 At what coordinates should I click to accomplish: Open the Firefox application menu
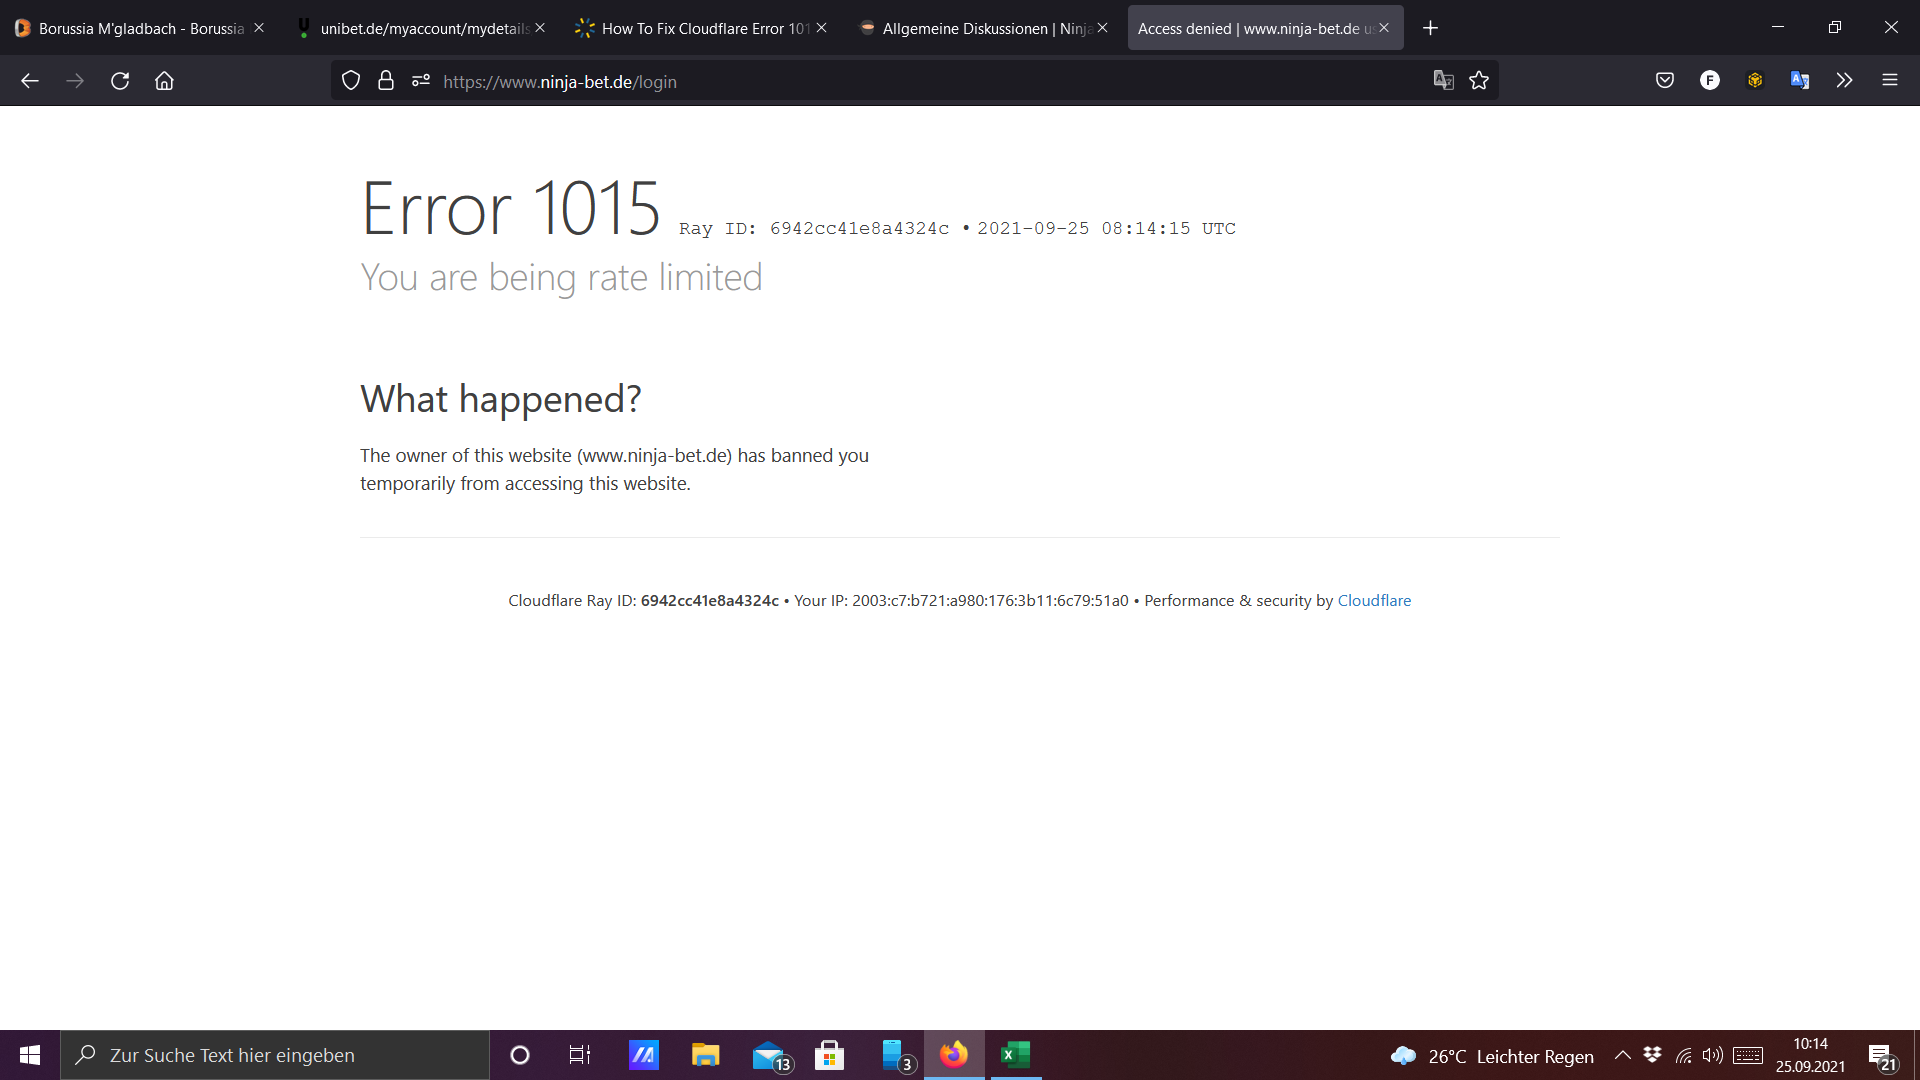pos(1890,81)
